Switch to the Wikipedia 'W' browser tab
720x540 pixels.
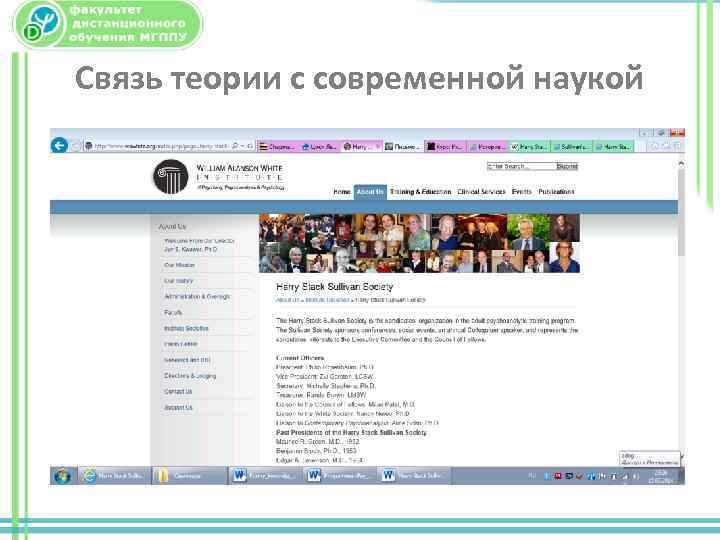tap(529, 146)
